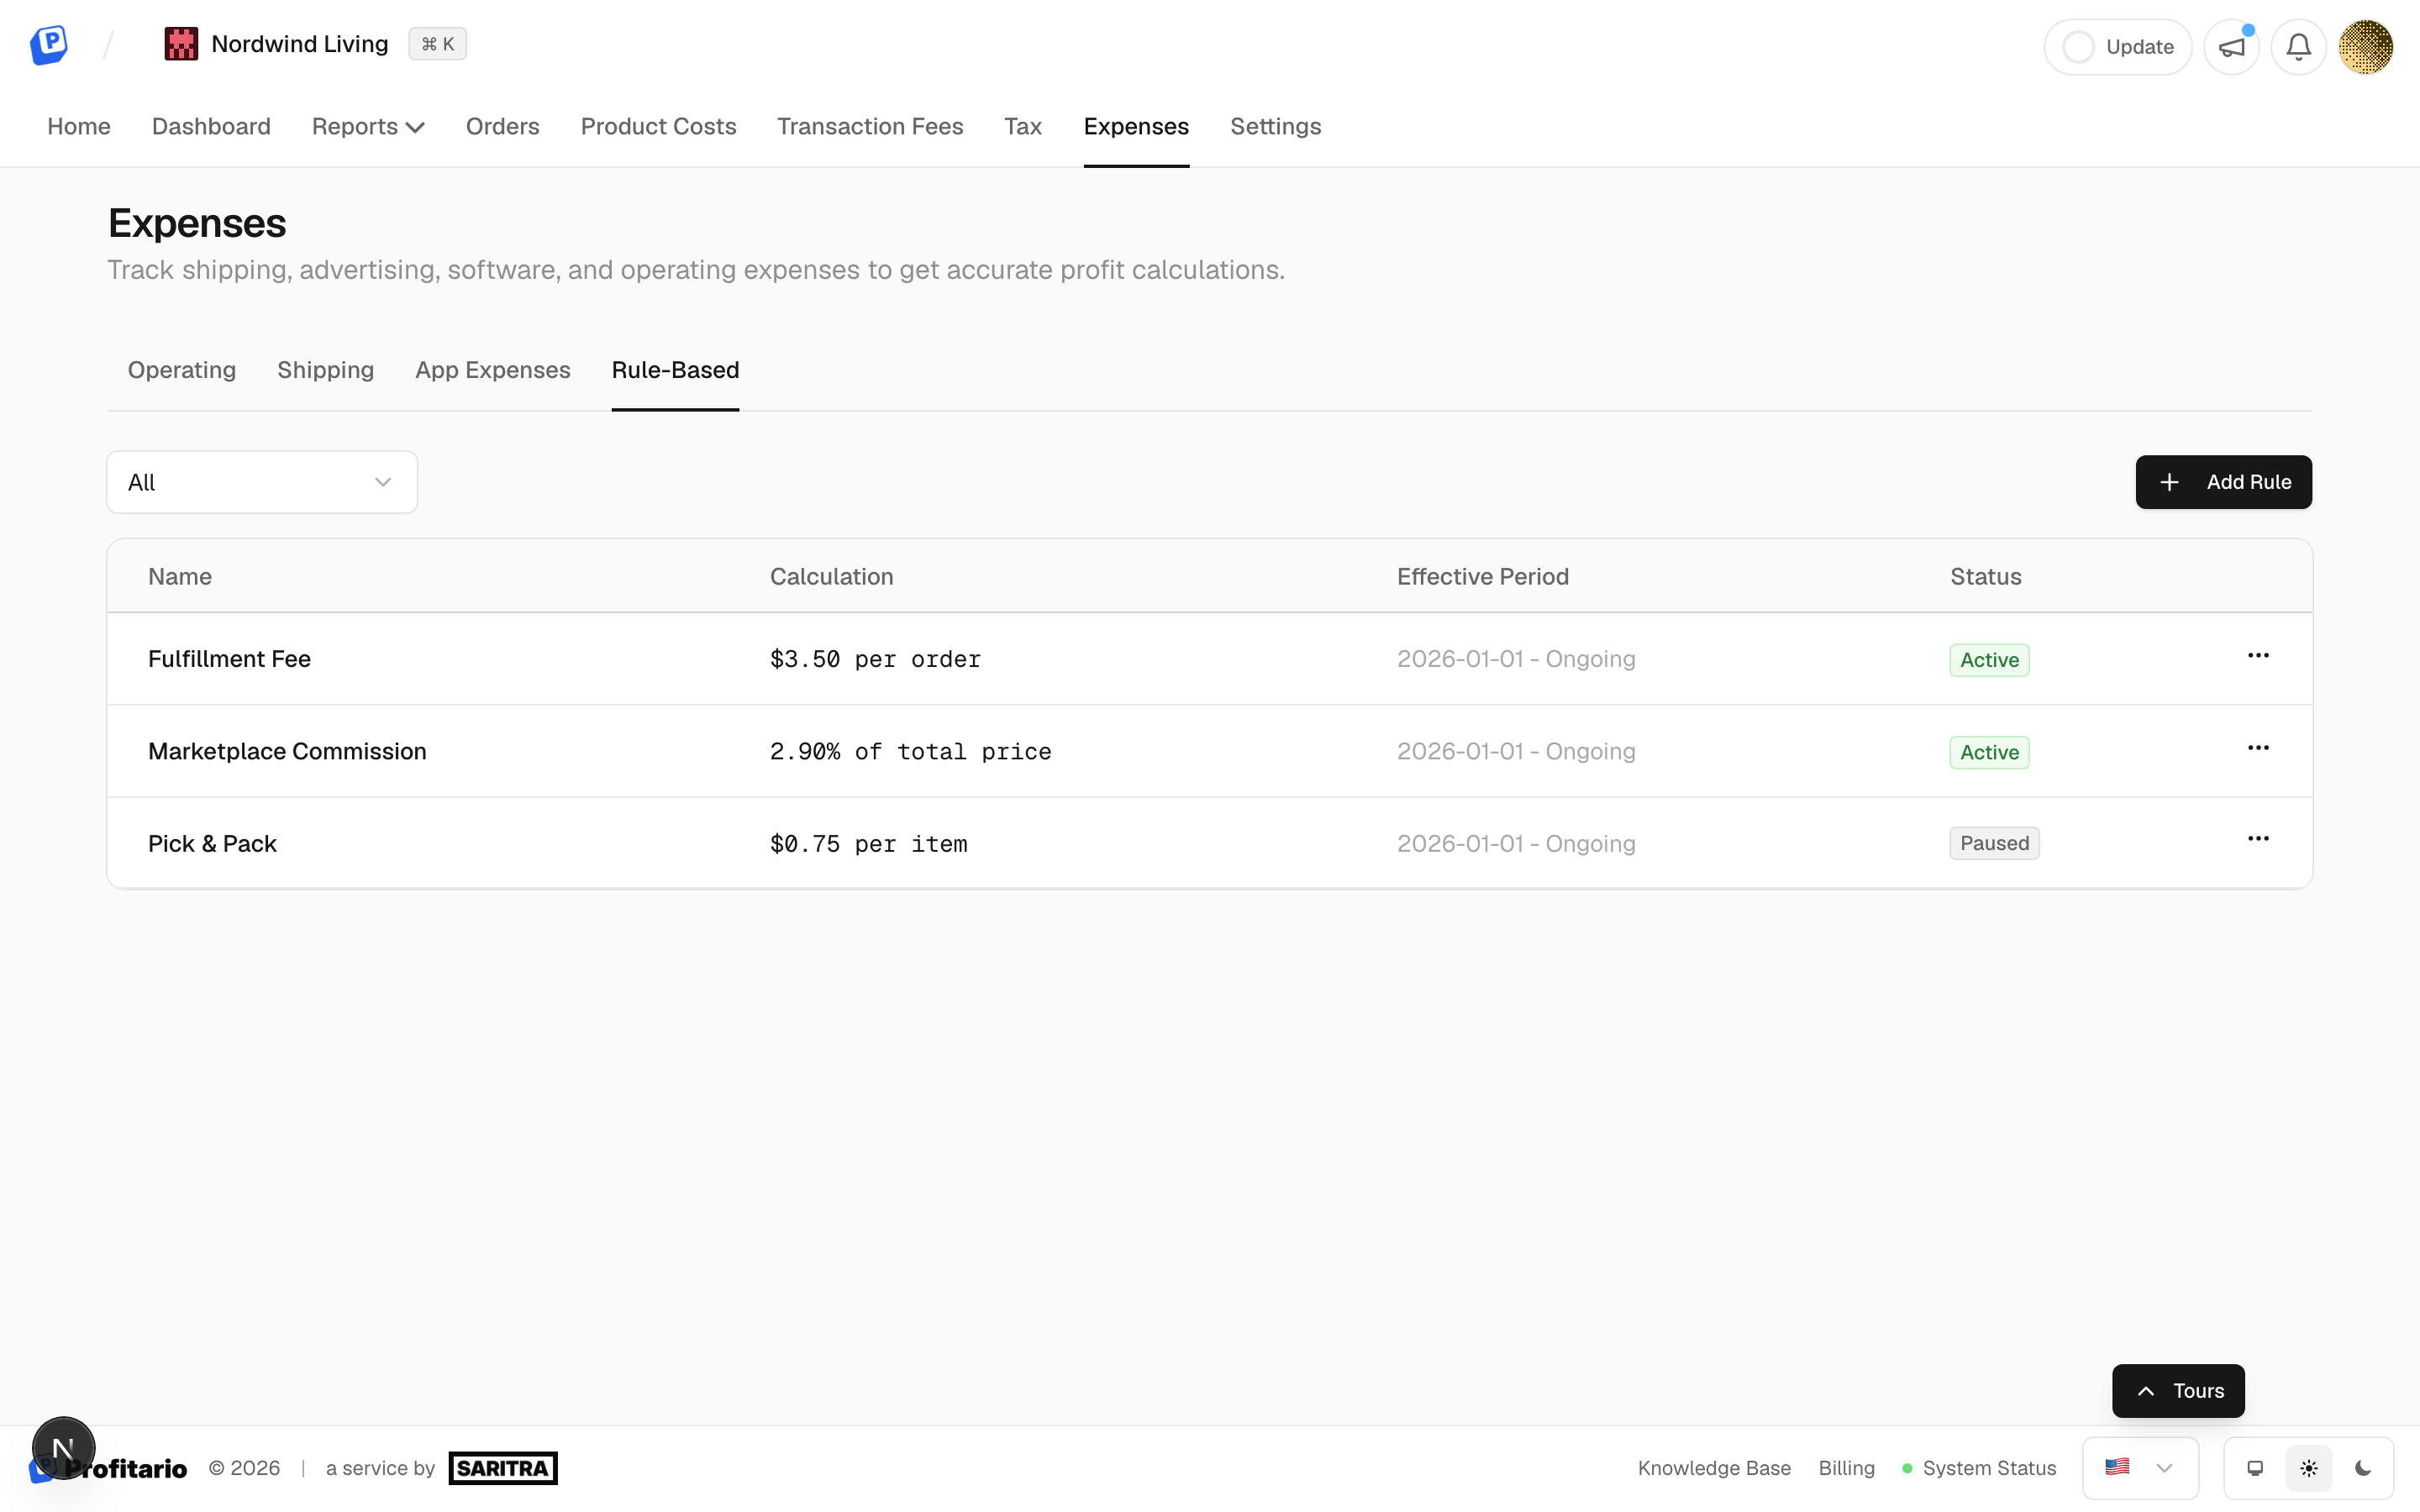The image size is (2420, 1512).
Task: Click the Add Rule button
Action: tap(2223, 482)
